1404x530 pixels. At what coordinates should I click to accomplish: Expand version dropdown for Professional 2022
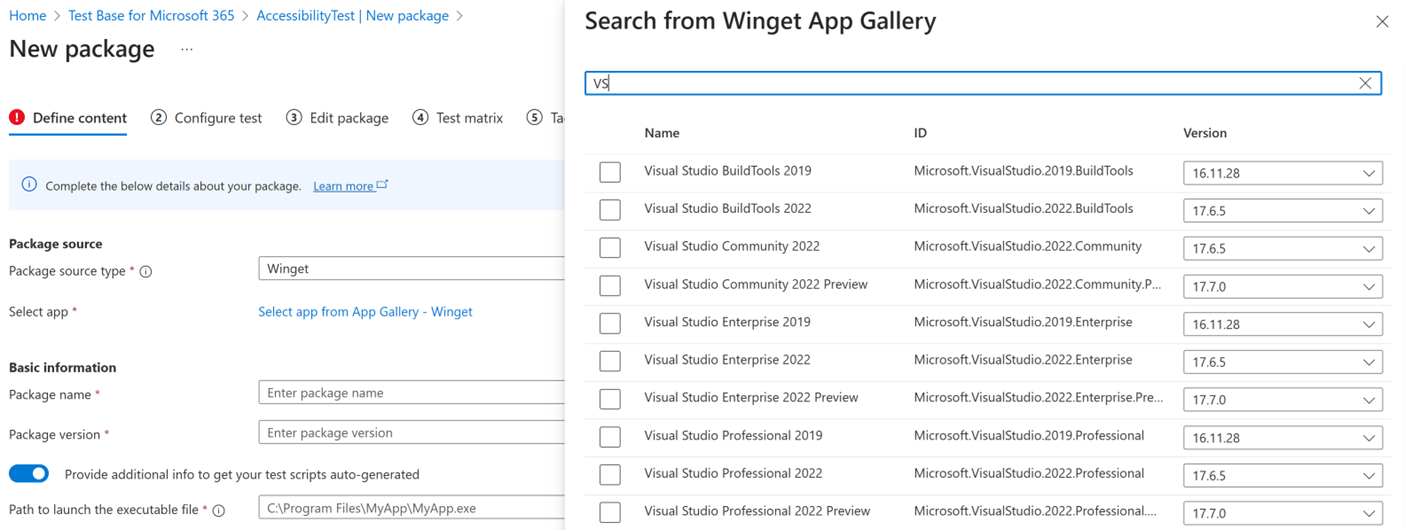(x=1282, y=476)
